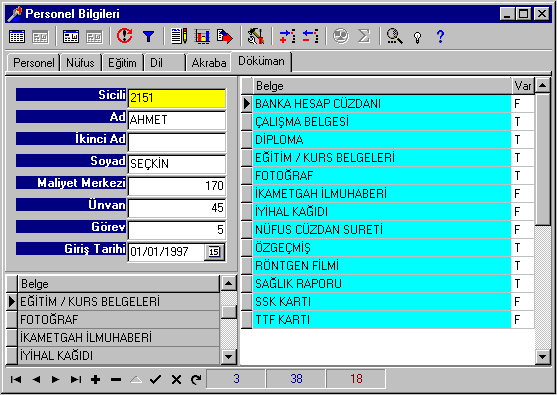This screenshot has width=557, height=395.
Task: Click the Giriş Tarihi date field
Action: pos(166,252)
